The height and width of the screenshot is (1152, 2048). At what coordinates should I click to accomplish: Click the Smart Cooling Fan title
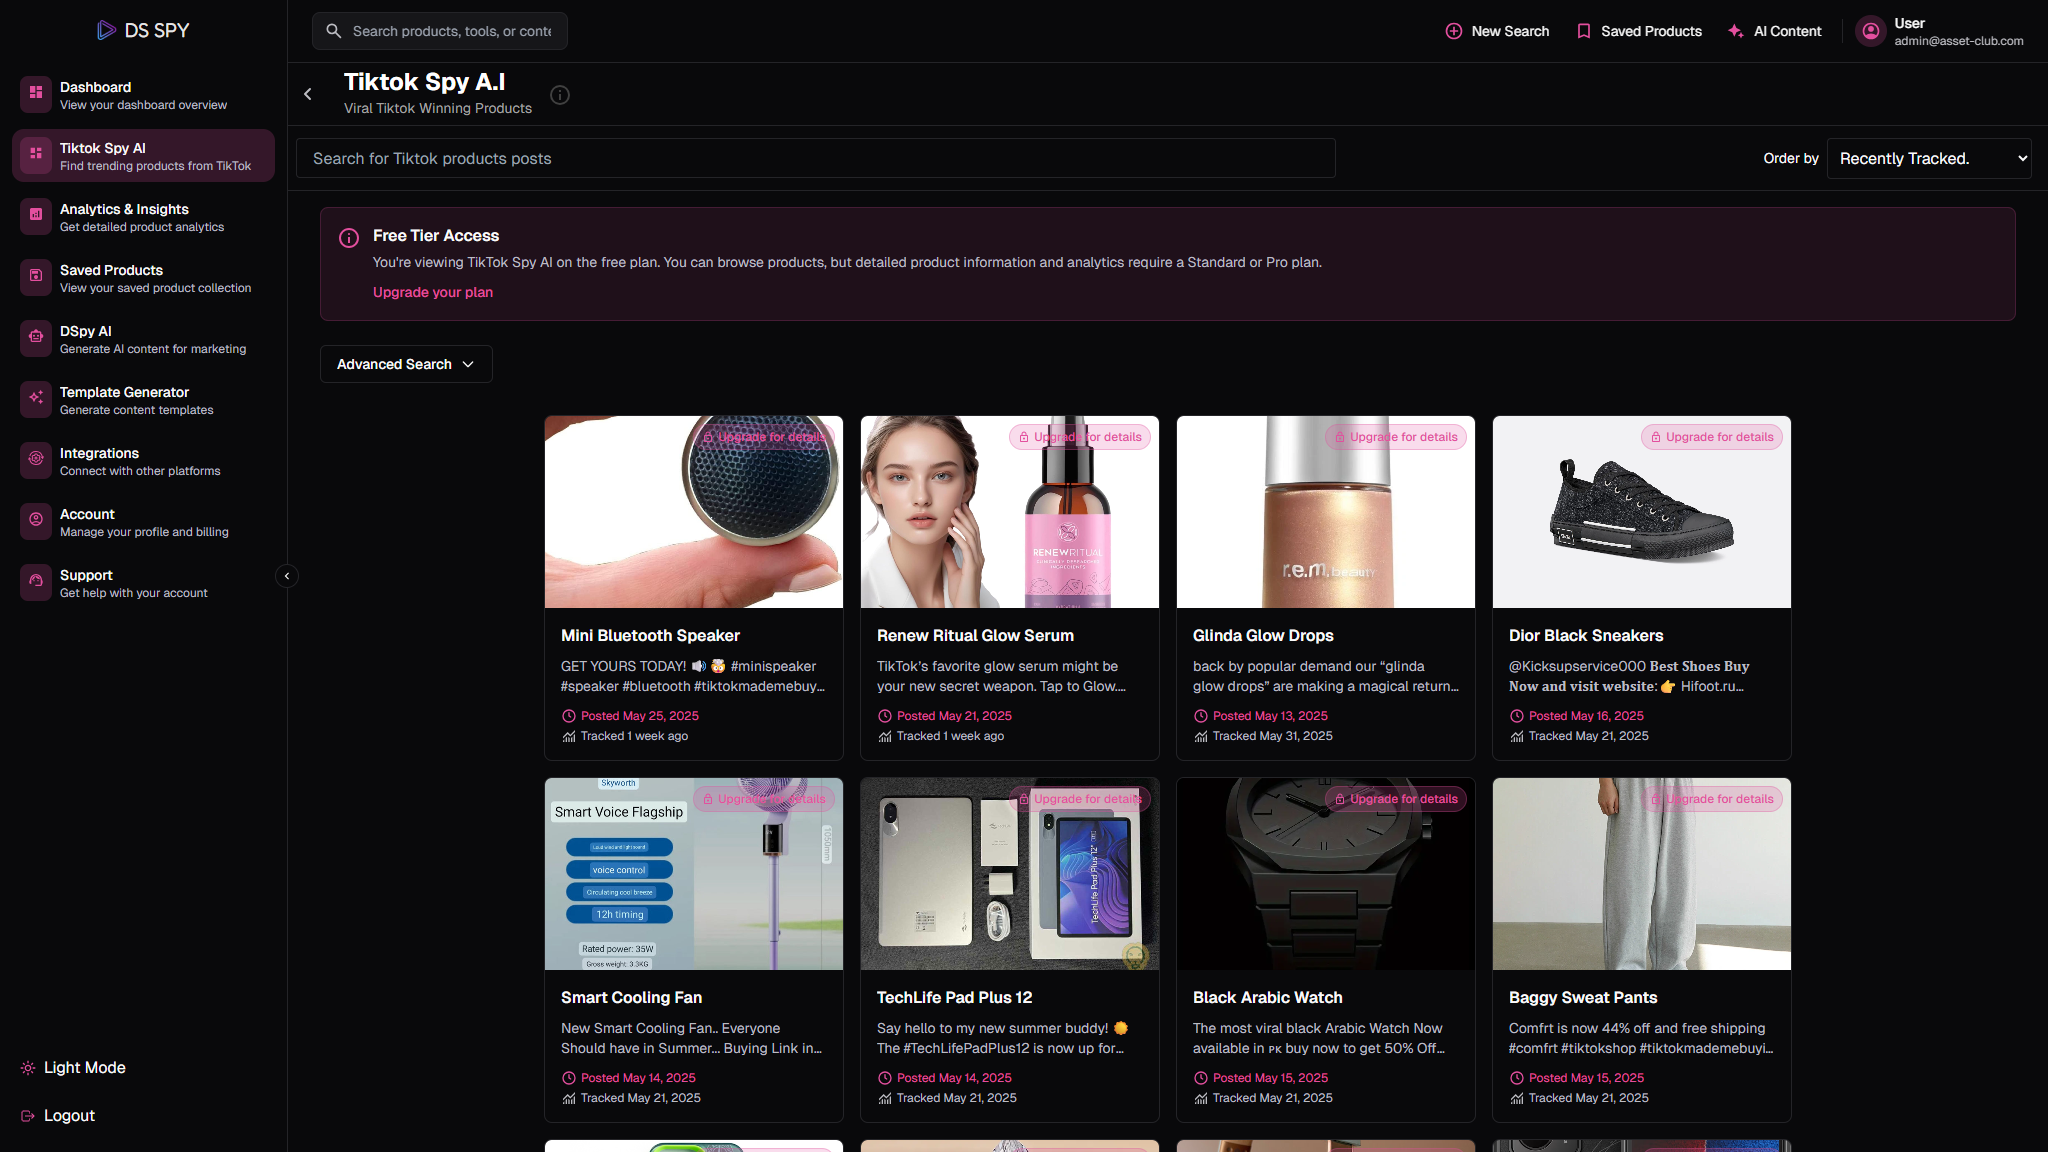(631, 997)
